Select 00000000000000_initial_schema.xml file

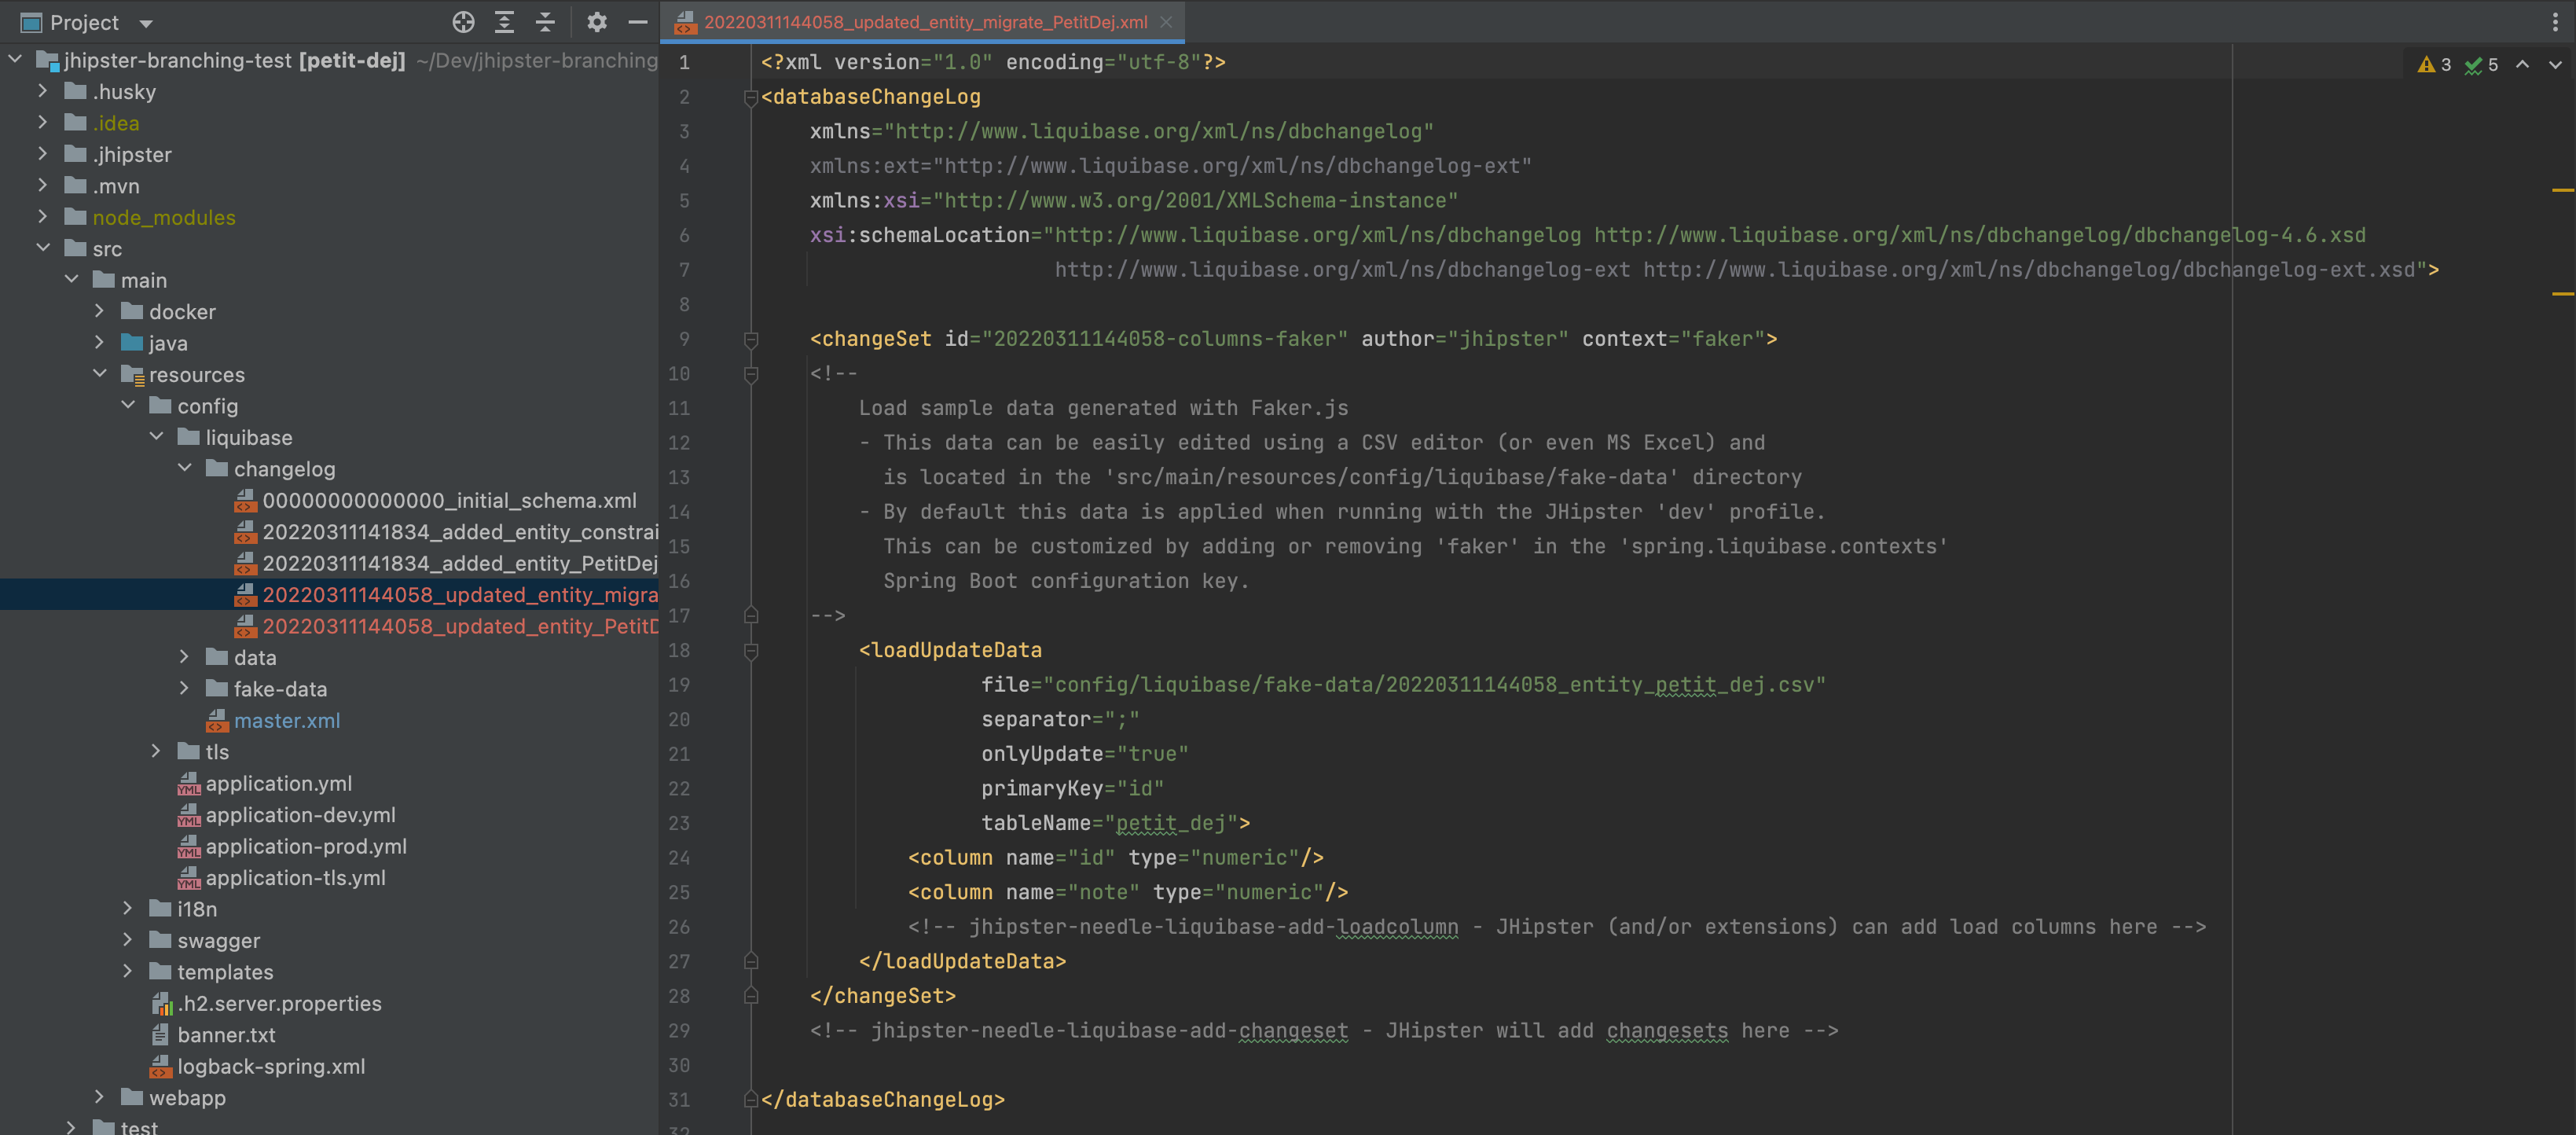pos(449,500)
